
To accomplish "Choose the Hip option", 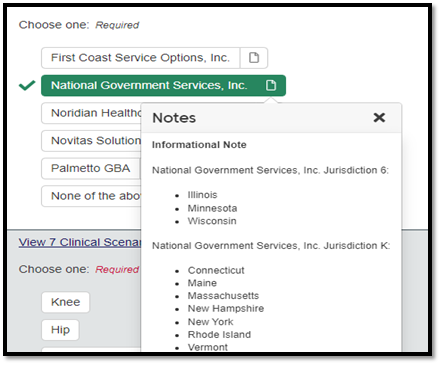I will point(60,330).
